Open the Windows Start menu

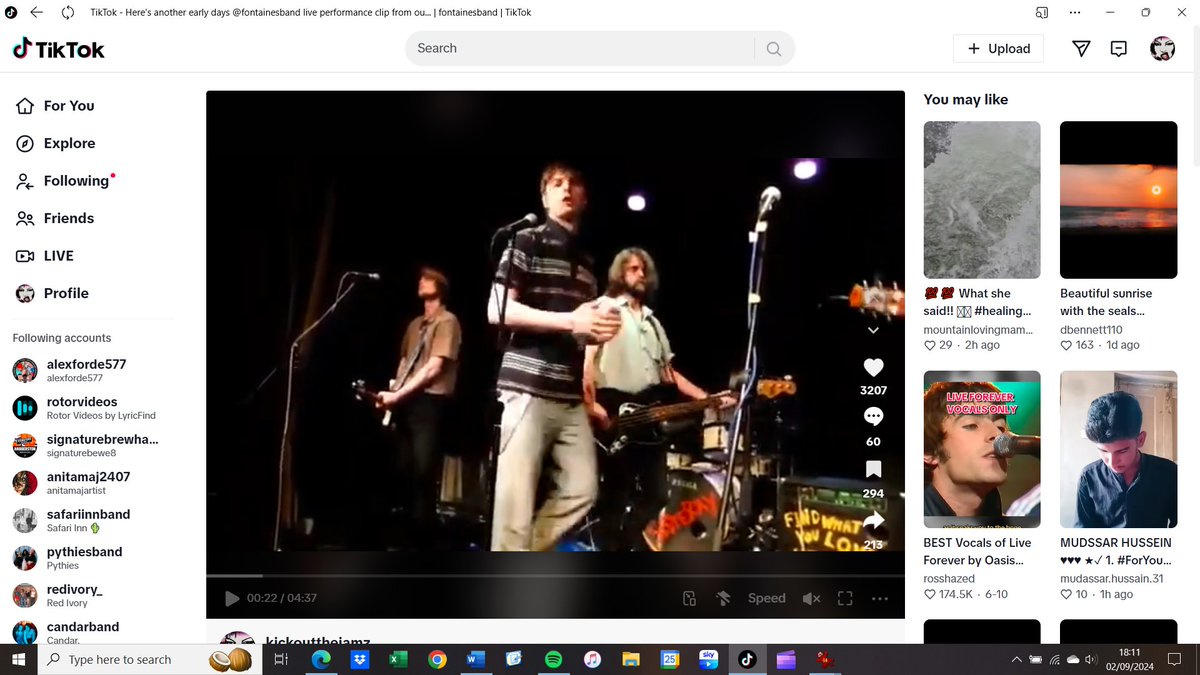click(18, 659)
